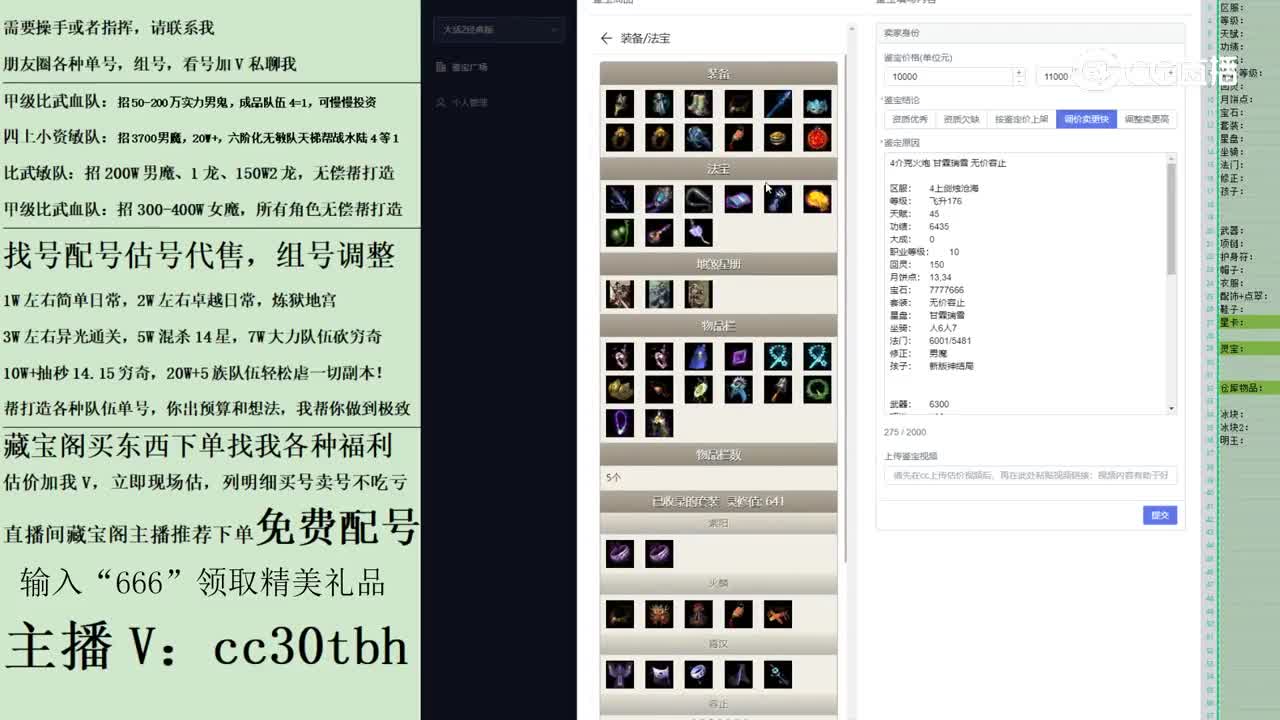Click the 物品栏 section header
The image size is (1280, 720).
(x=718, y=326)
